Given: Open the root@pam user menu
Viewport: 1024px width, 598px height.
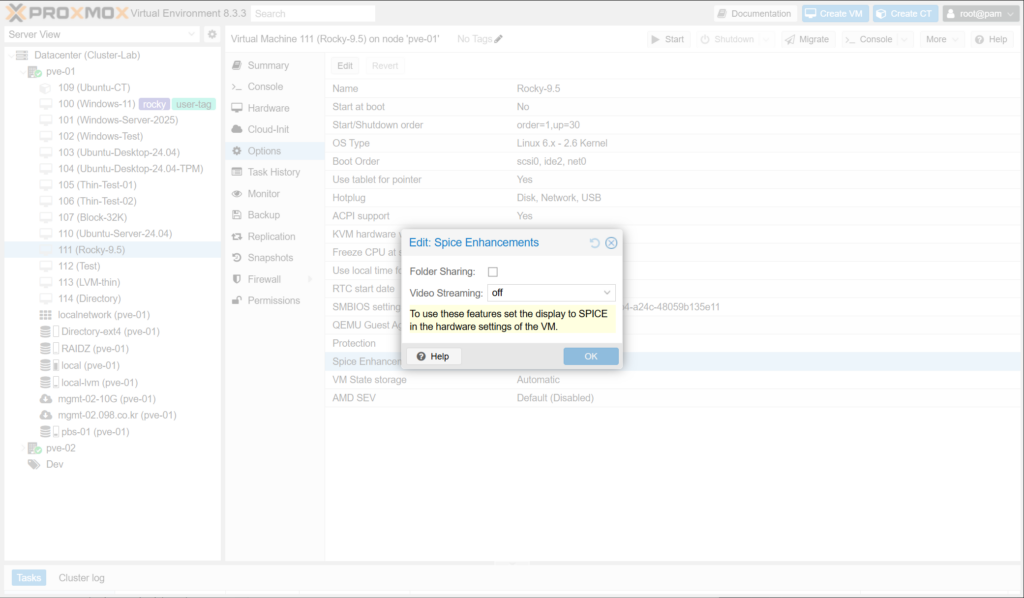Looking at the screenshot, I should [979, 14].
